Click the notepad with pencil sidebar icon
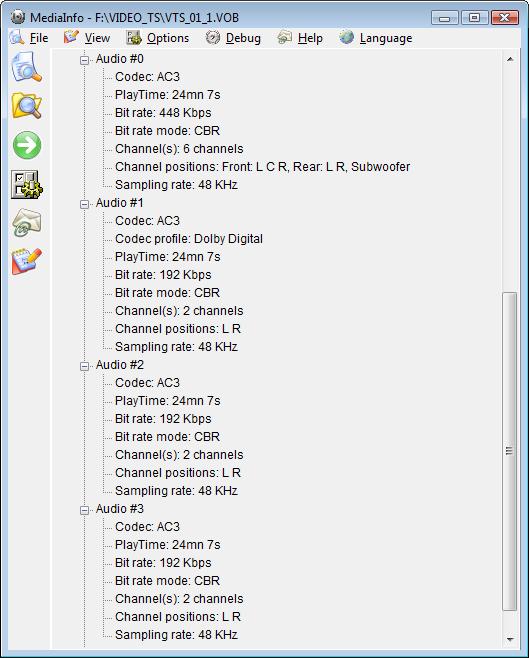The image size is (529, 658). [26, 261]
